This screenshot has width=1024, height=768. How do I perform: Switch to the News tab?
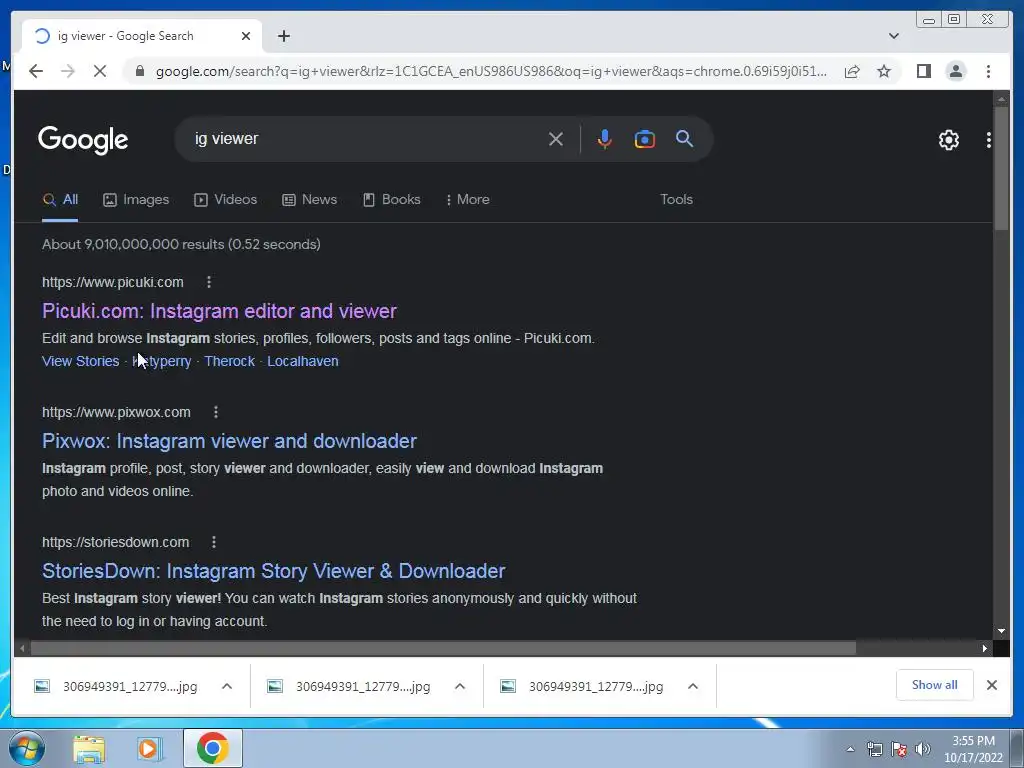coord(309,200)
